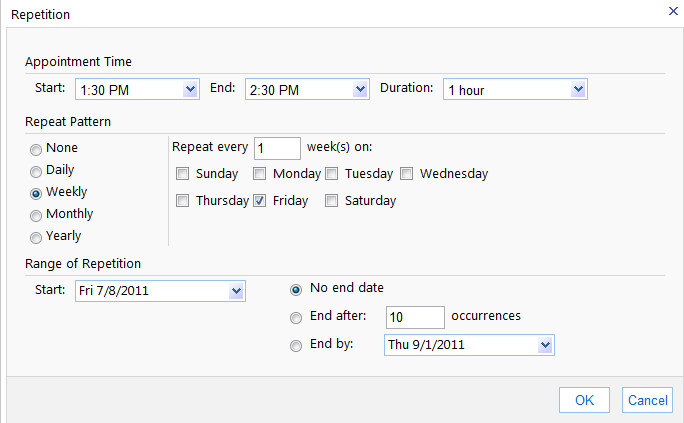
Task: Select the Monthly repeat pattern
Action: click(36, 214)
